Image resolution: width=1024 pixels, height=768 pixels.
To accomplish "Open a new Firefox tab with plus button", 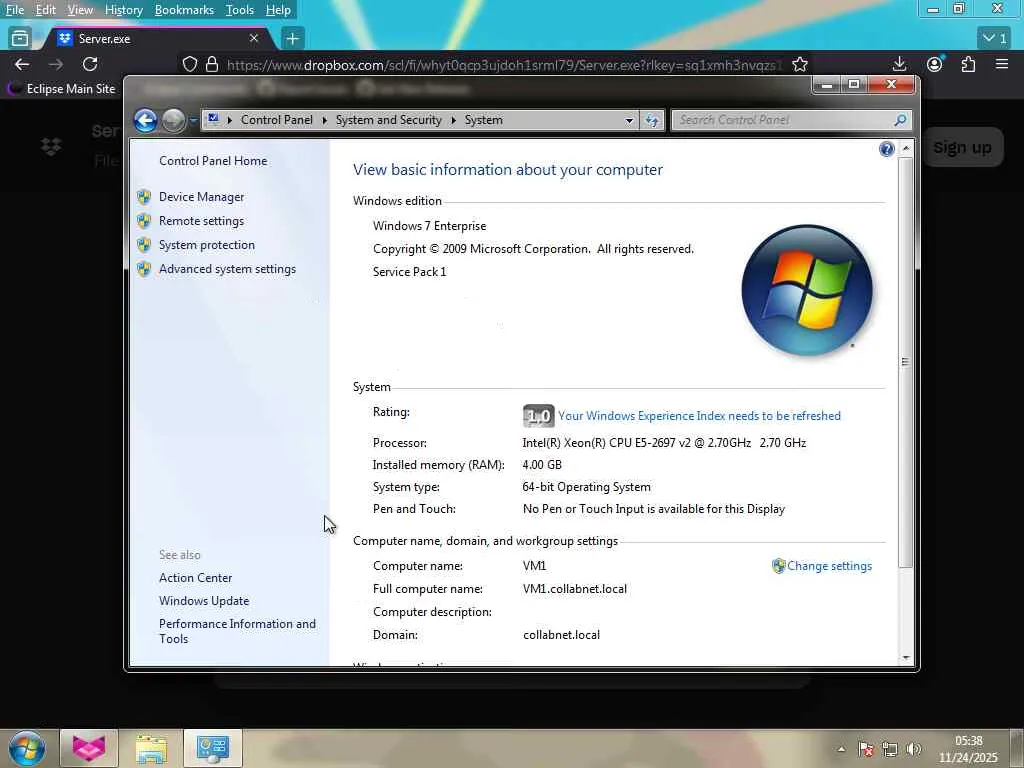I will pos(293,39).
